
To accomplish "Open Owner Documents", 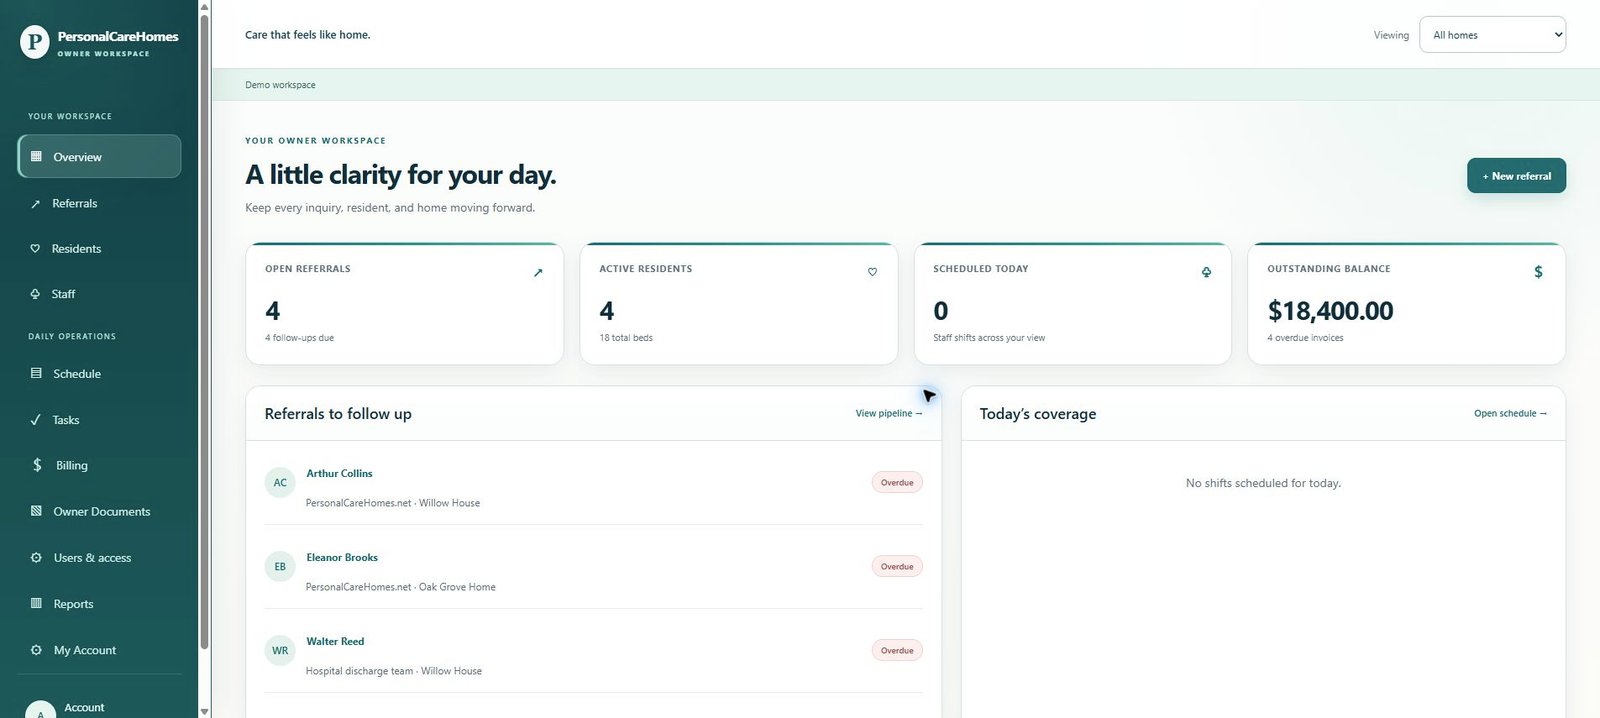I will (99, 511).
